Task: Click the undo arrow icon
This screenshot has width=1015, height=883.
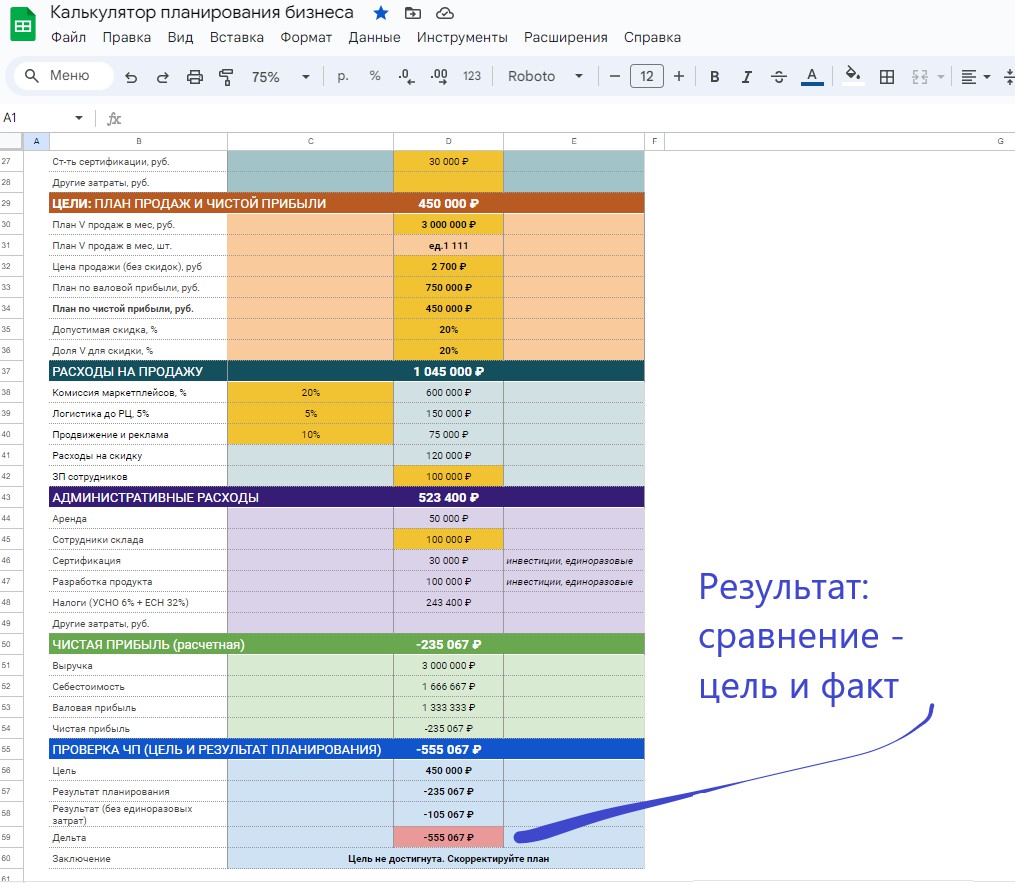Action: coord(131,77)
